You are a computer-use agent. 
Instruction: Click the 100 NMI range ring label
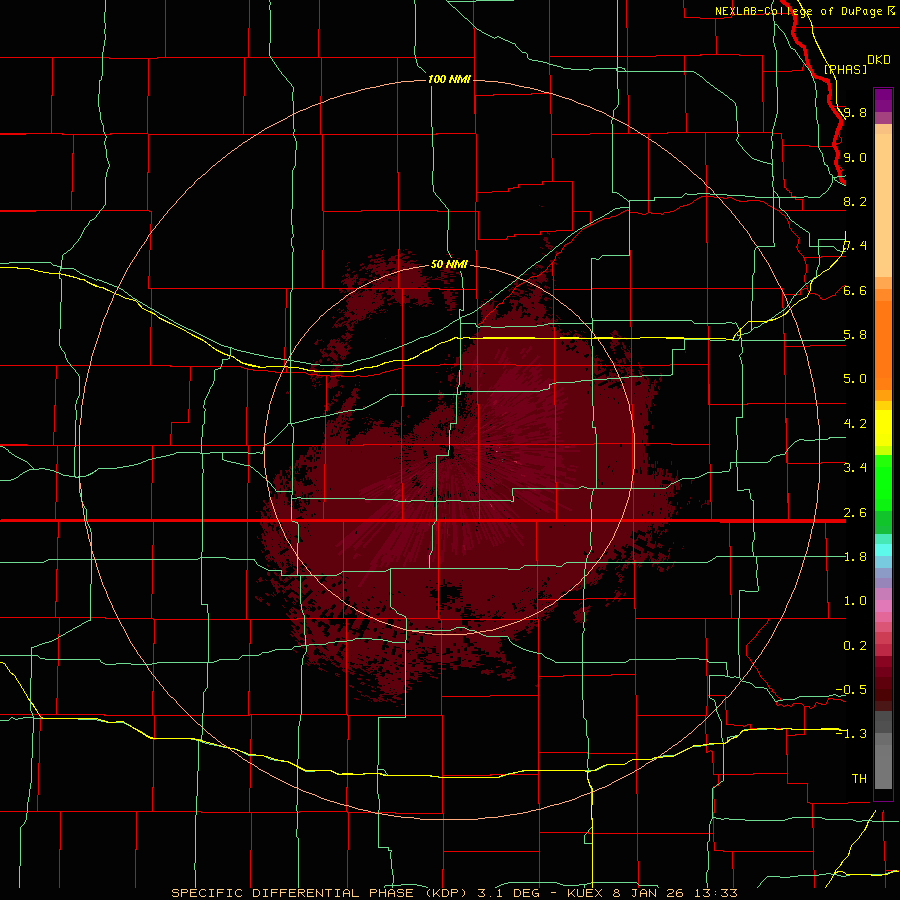449,79
